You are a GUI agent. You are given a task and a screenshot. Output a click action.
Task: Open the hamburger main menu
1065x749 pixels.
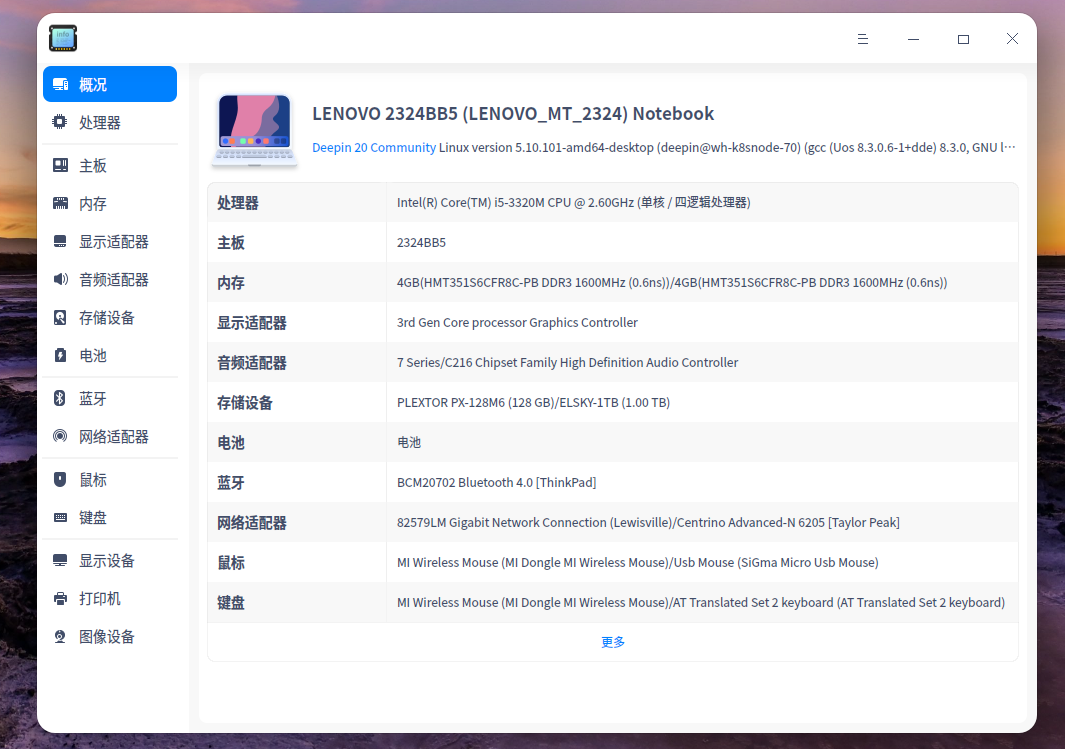pyautogui.click(x=863, y=39)
